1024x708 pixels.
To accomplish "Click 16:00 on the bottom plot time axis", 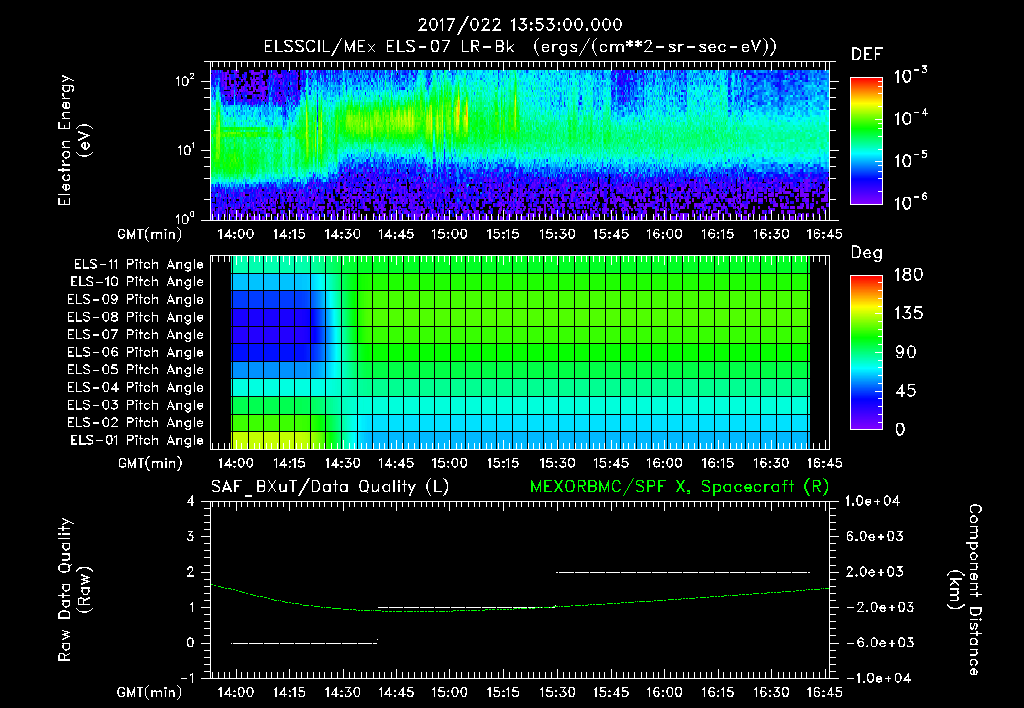I will click(664, 692).
